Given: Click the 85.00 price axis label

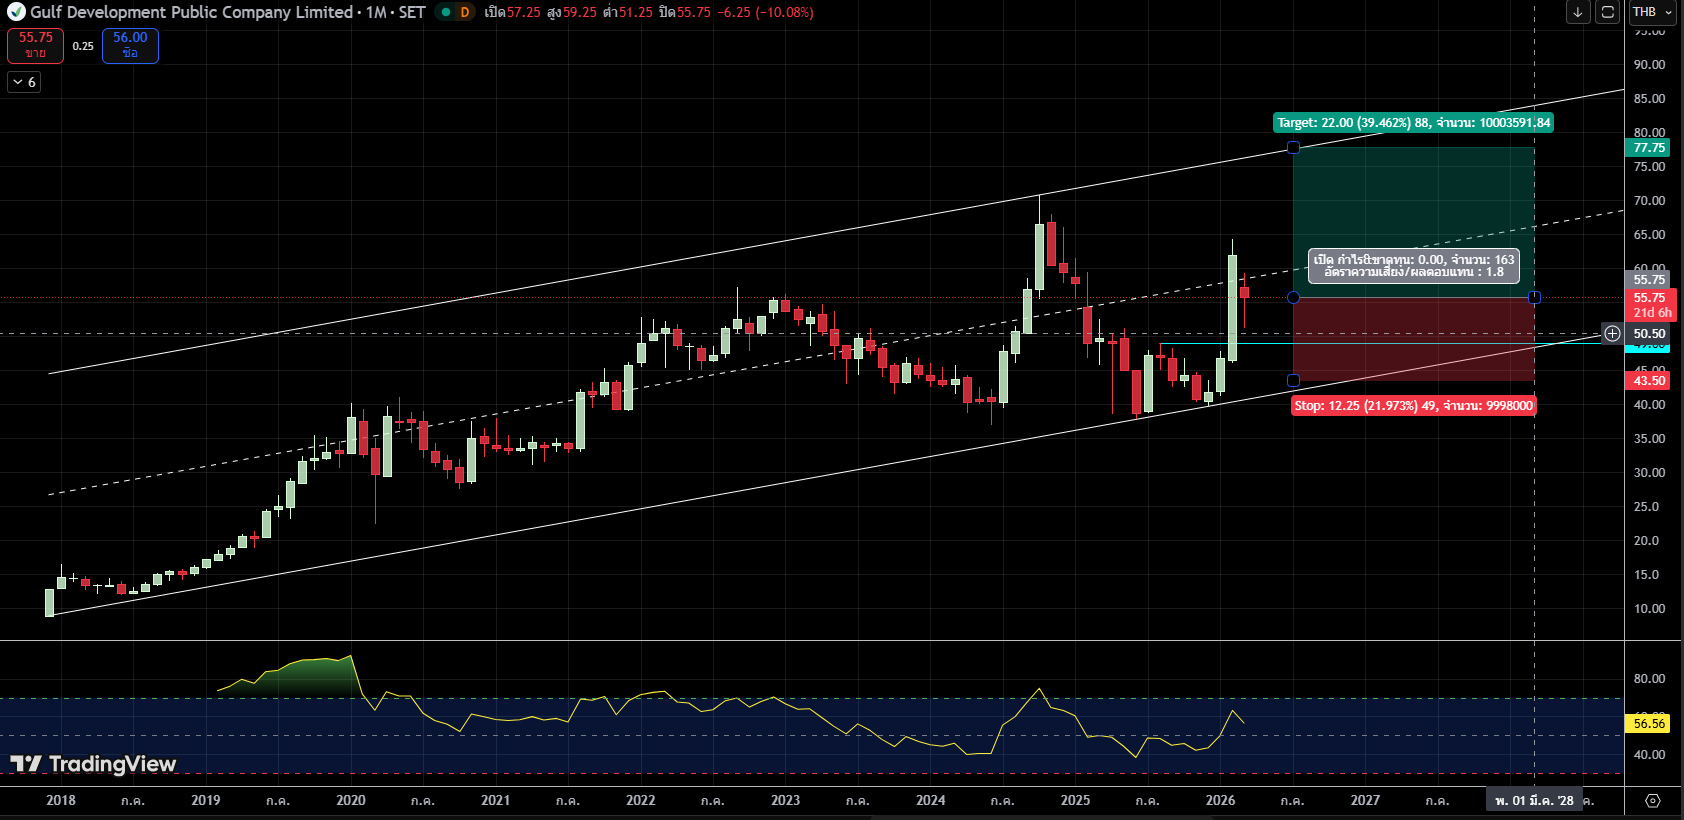Looking at the screenshot, I should 1649,99.
